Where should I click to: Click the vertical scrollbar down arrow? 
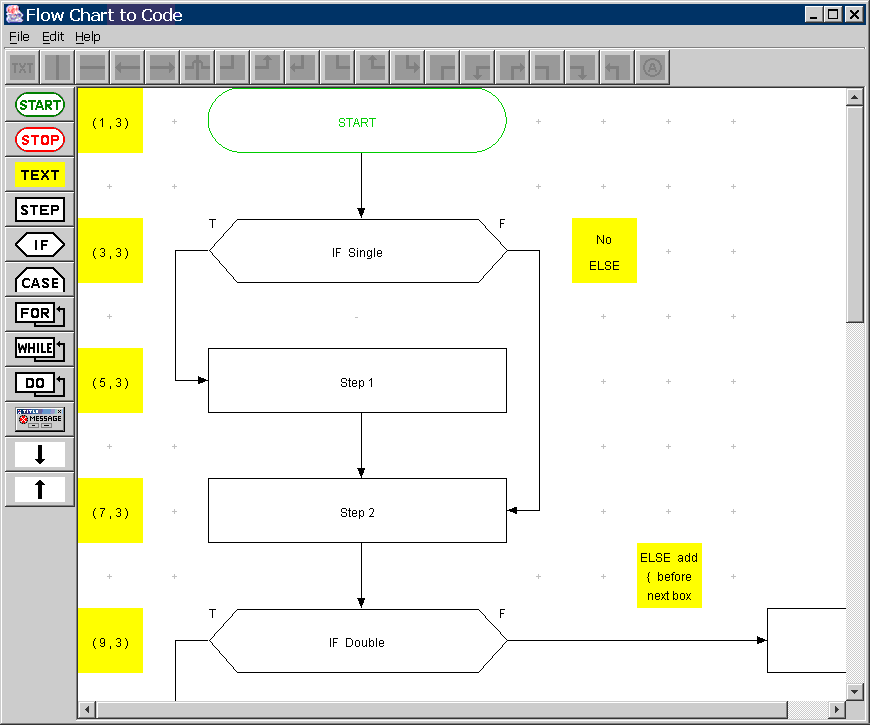coord(855,691)
